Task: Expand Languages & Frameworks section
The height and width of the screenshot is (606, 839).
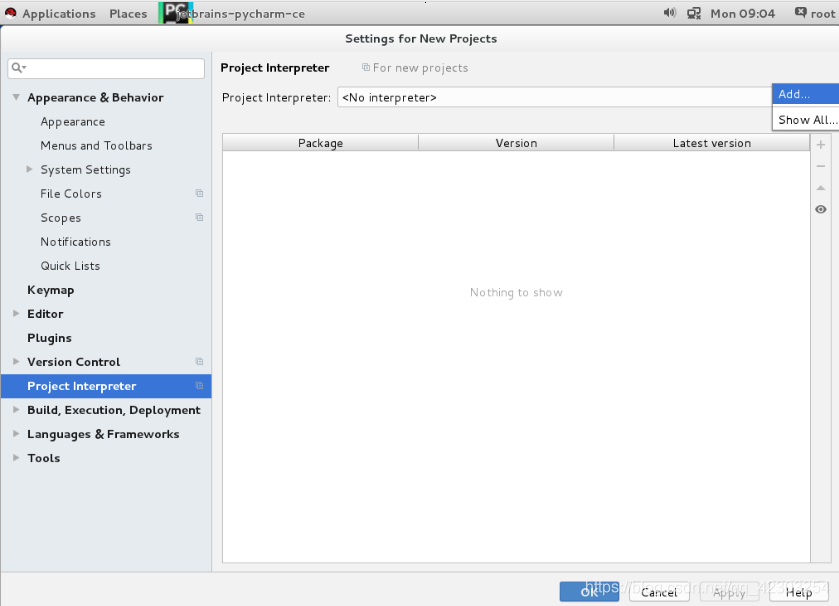Action: coord(16,434)
